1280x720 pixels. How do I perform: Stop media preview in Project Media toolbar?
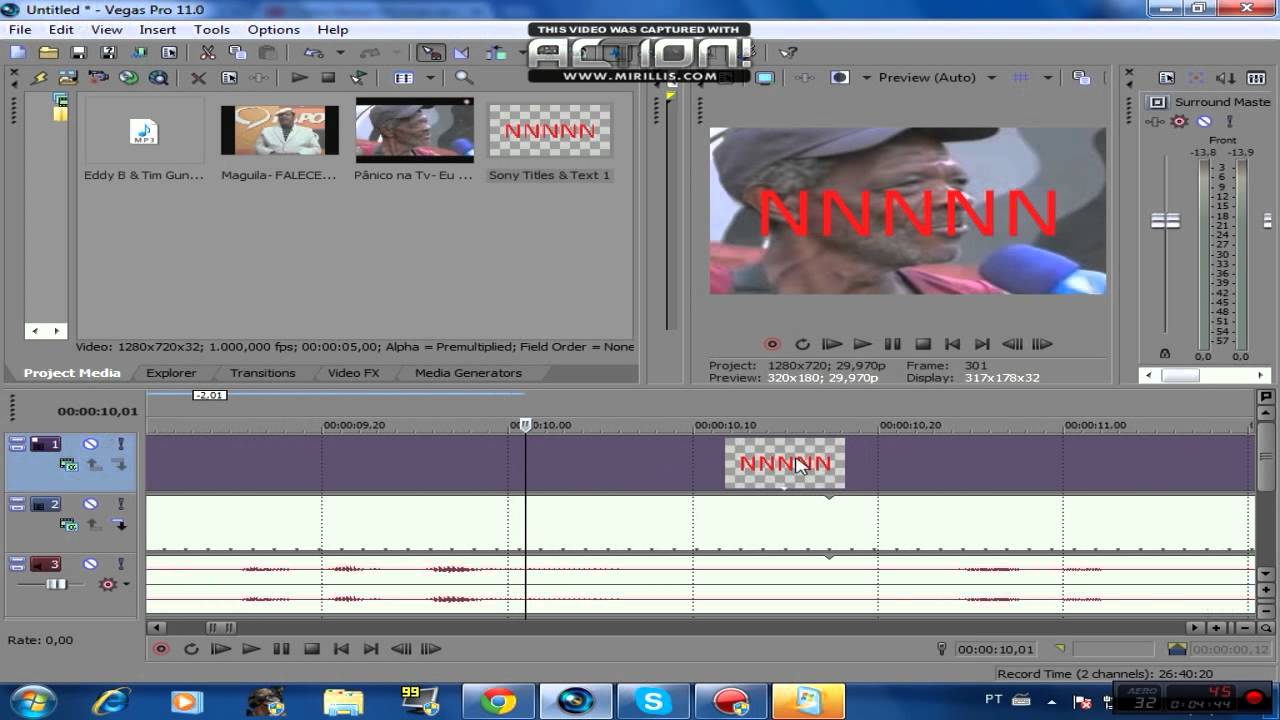click(328, 78)
